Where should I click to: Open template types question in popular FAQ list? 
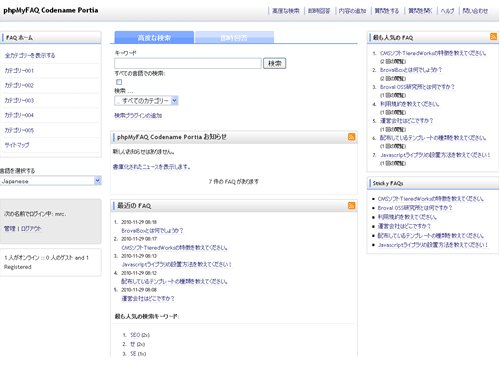coord(433,138)
